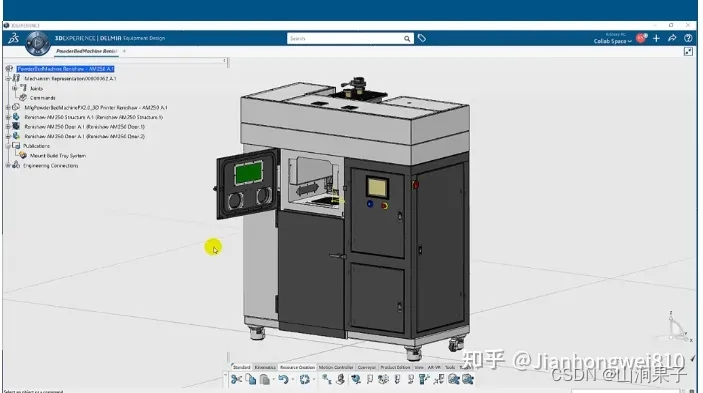
Task: Select the Publications tree item label
Action: coord(36,146)
